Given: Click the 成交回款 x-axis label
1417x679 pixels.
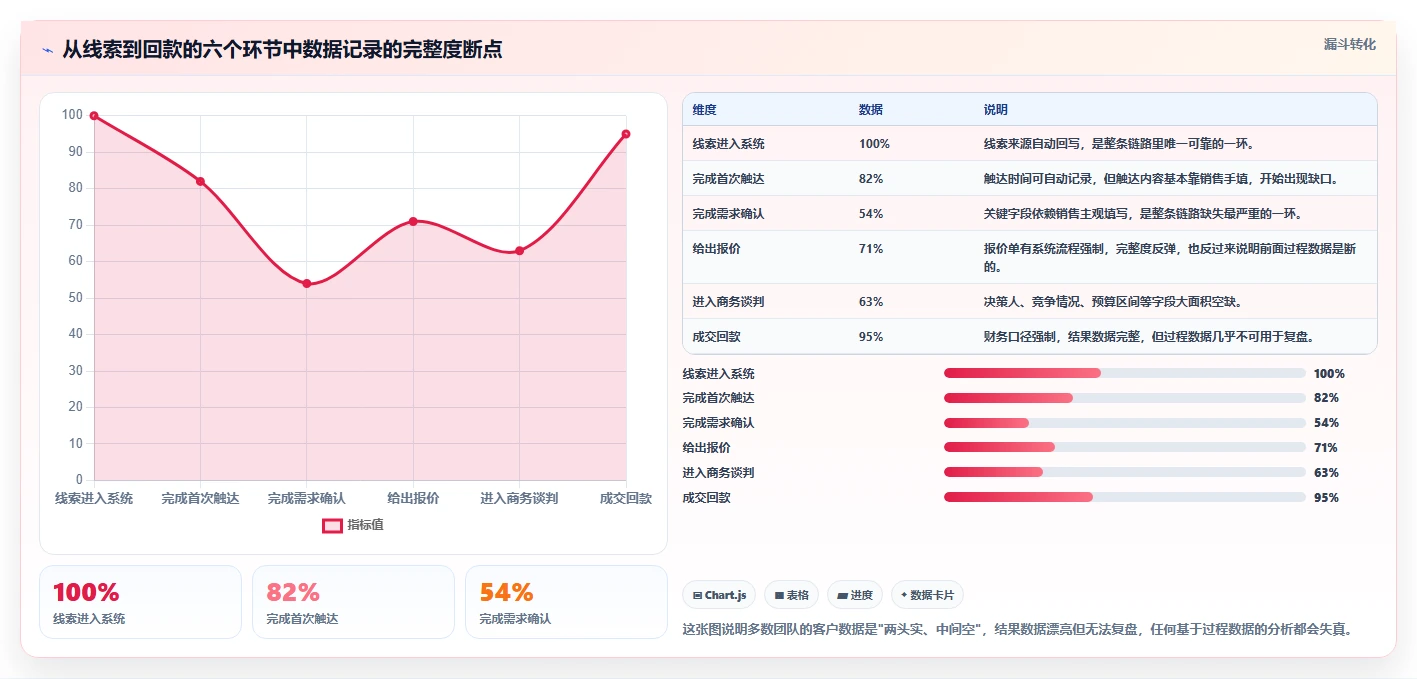Looking at the screenshot, I should [x=626, y=498].
